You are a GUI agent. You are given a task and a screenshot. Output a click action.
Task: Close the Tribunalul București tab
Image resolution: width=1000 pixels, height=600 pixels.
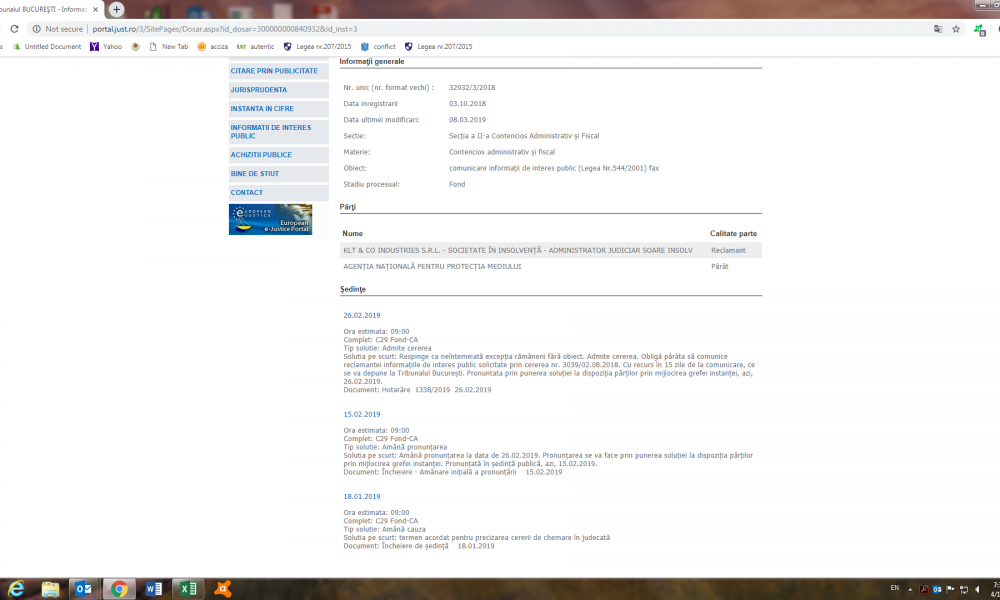[x=95, y=10]
